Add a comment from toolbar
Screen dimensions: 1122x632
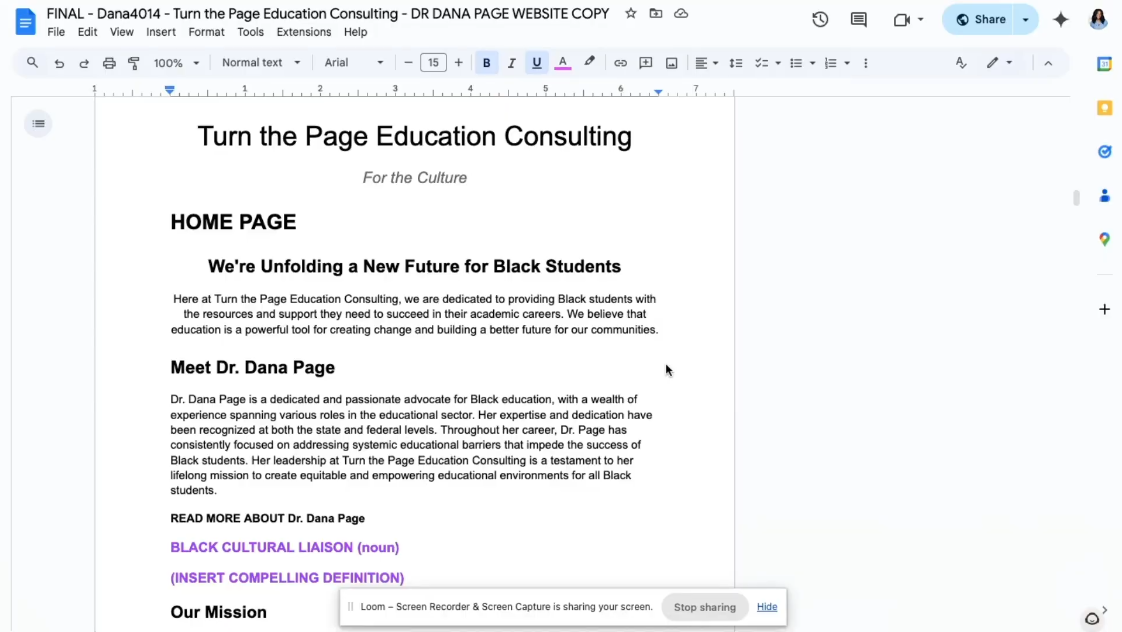645,63
